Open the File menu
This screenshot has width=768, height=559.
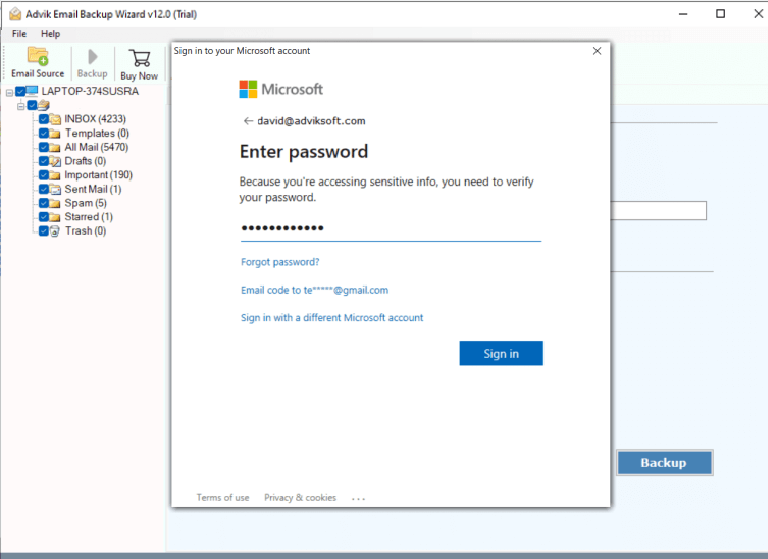pyautogui.click(x=20, y=34)
